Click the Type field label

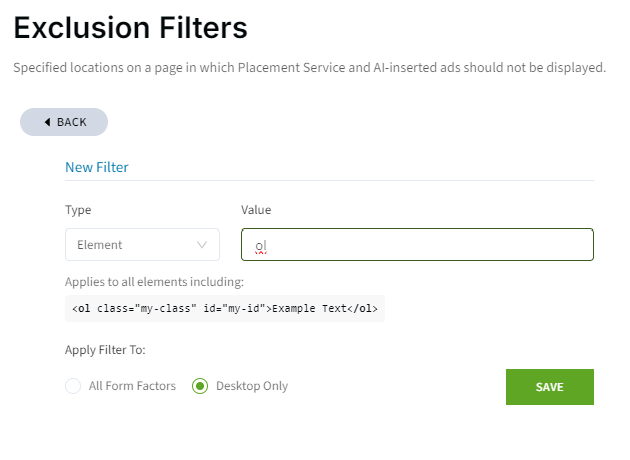point(78,210)
